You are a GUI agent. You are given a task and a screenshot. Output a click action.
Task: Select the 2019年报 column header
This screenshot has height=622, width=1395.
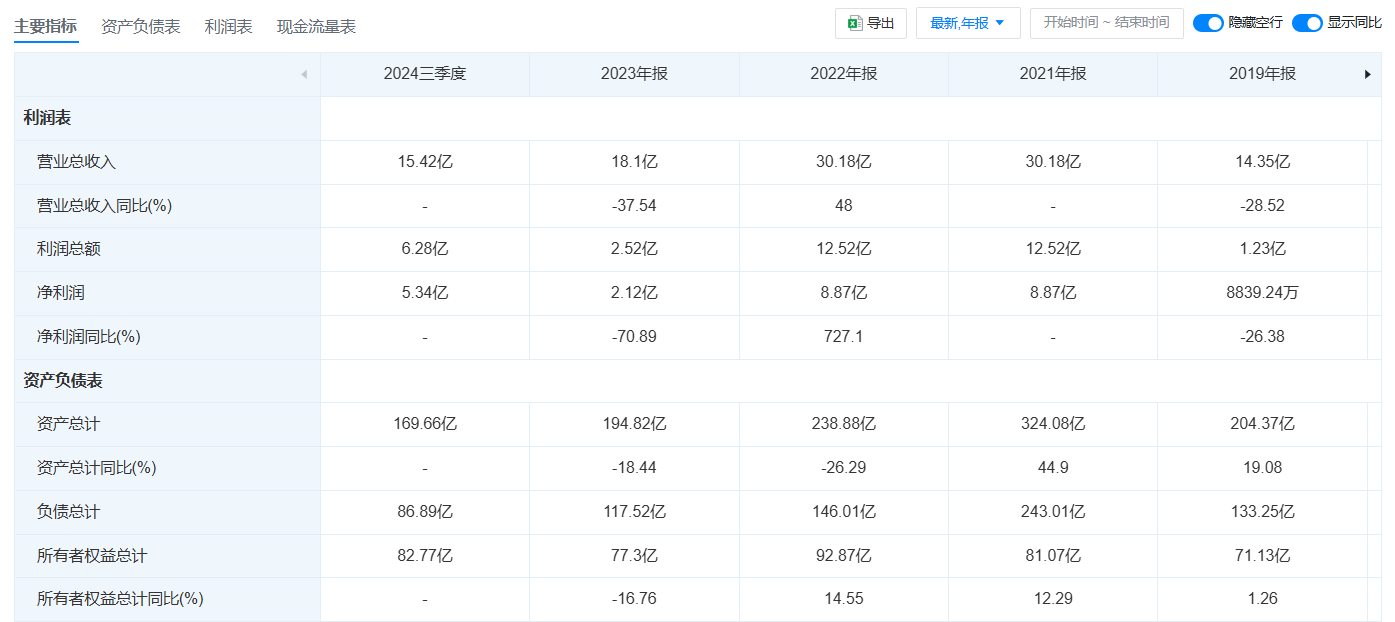pos(1262,74)
